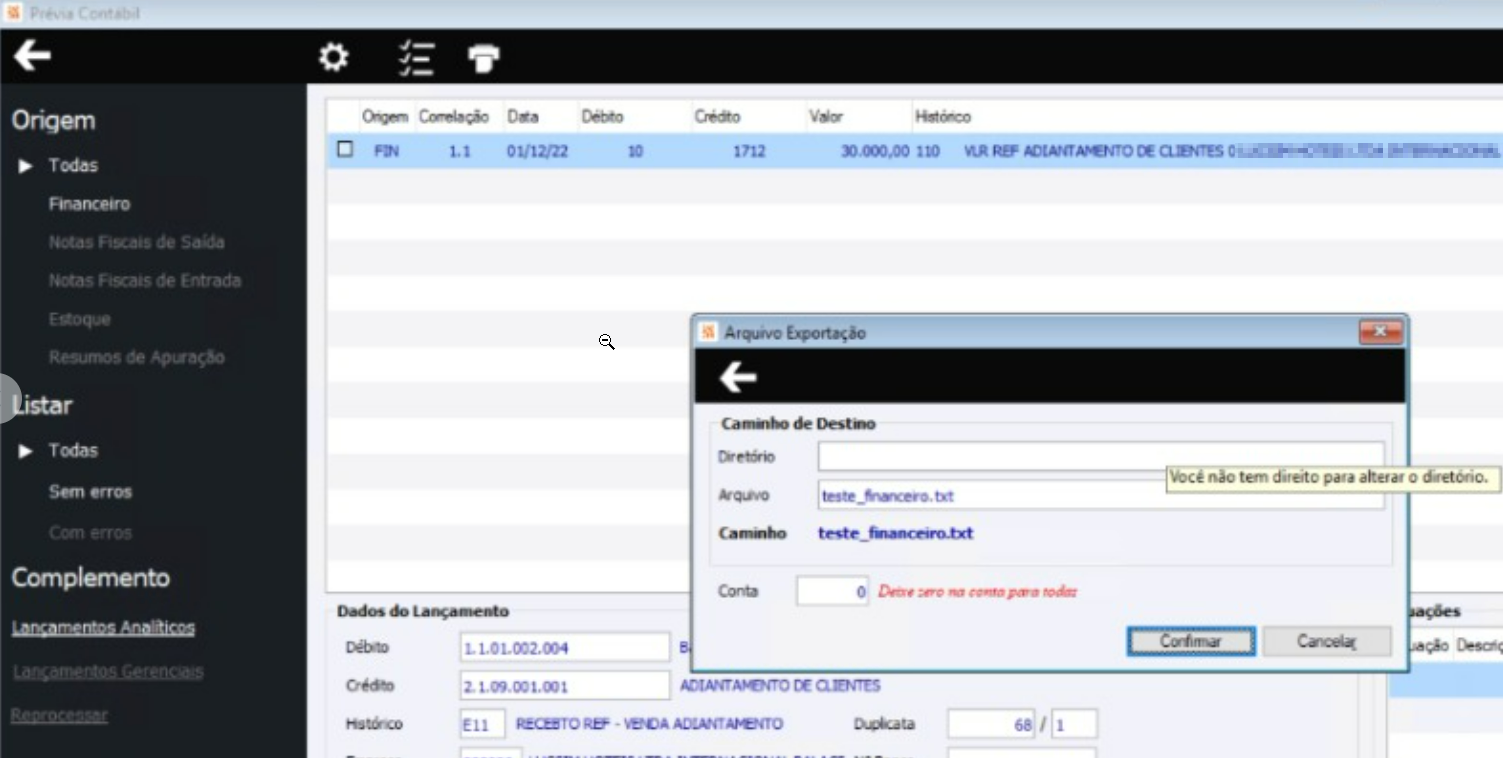Click the bold Caminho value teste_financeiro.txt
Viewport: 1503px width, 758px height.
(x=895, y=533)
